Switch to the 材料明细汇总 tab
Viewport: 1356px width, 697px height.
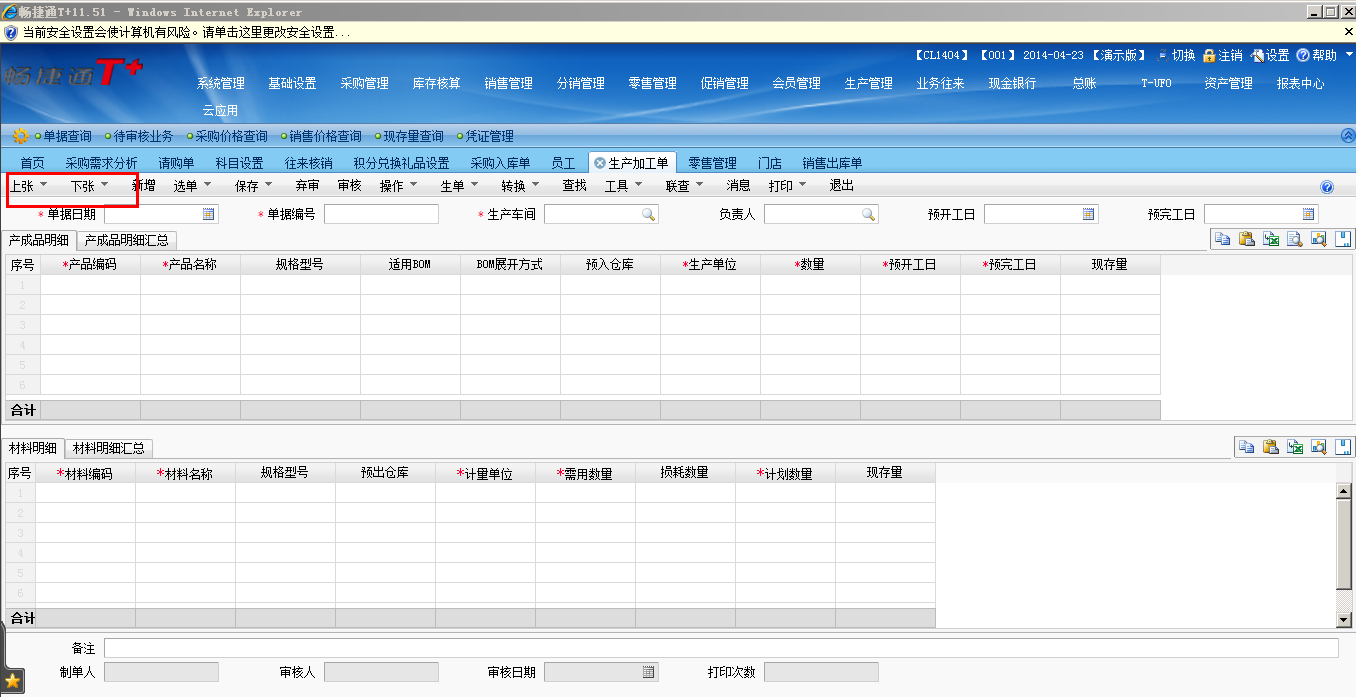coord(109,448)
